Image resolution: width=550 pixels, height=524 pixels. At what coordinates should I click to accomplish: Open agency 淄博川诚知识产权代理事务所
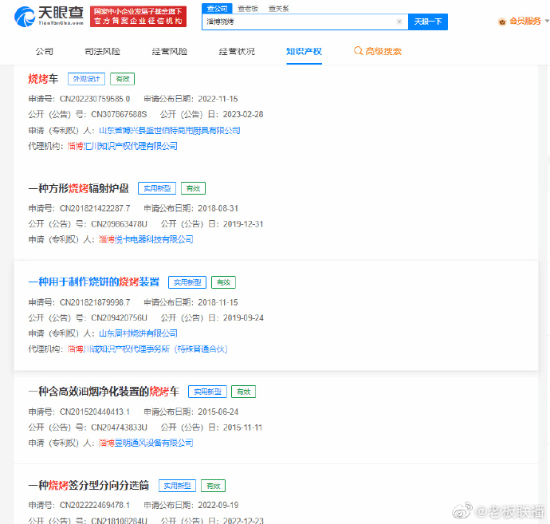[x=147, y=349]
